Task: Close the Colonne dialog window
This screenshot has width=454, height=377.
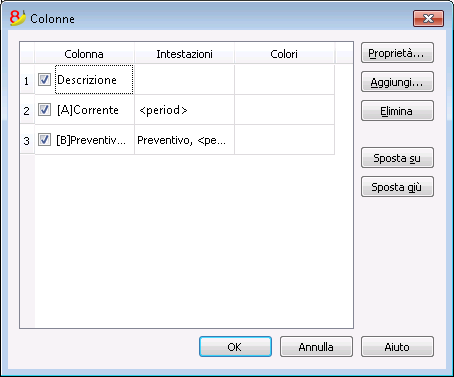Action: pos(428,18)
